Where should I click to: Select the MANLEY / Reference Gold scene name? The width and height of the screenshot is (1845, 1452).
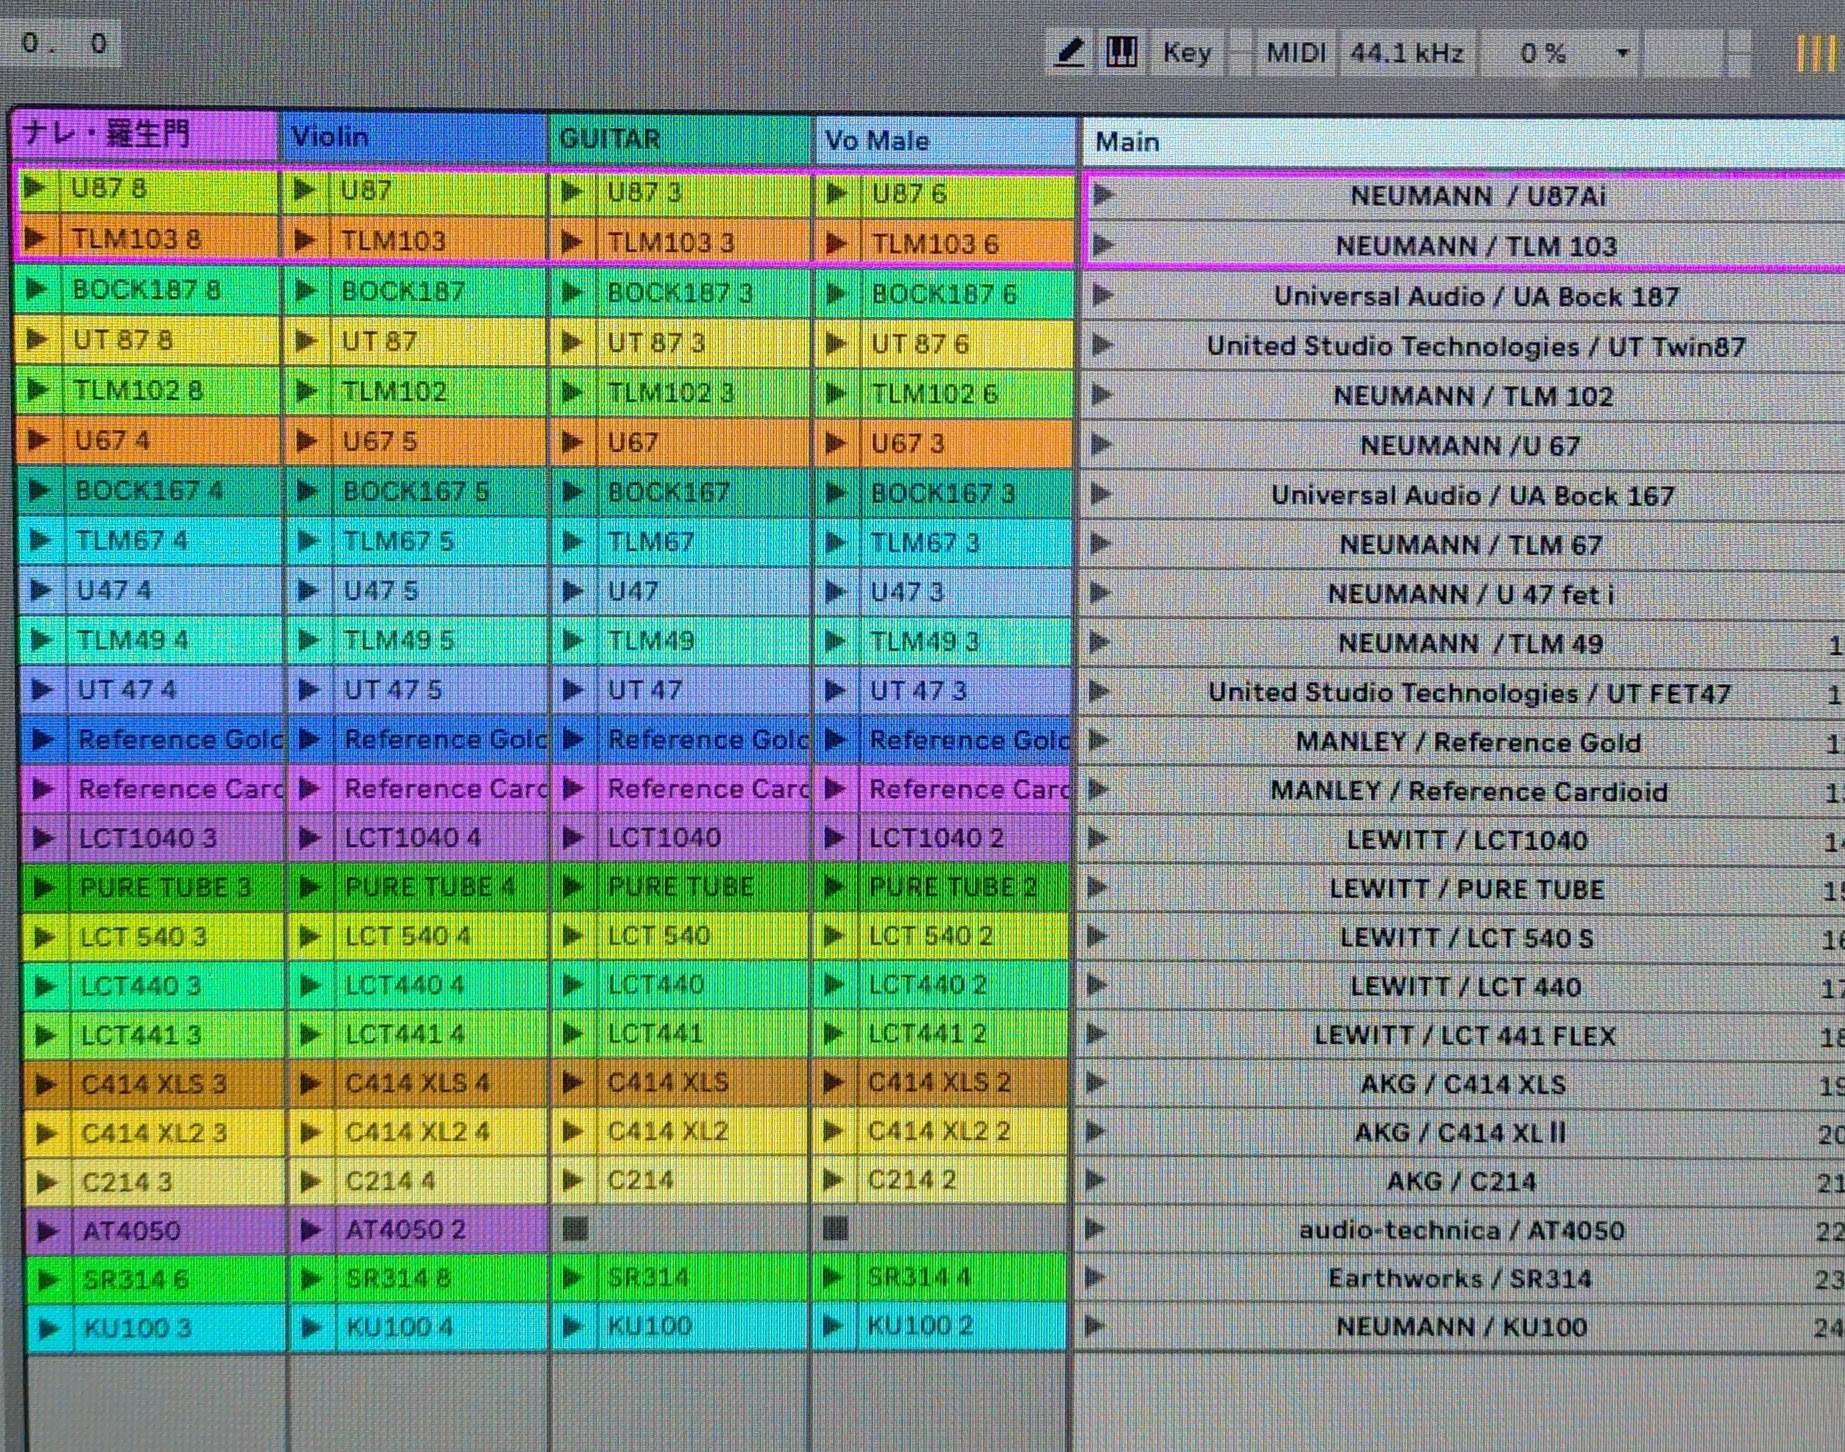tap(1467, 742)
